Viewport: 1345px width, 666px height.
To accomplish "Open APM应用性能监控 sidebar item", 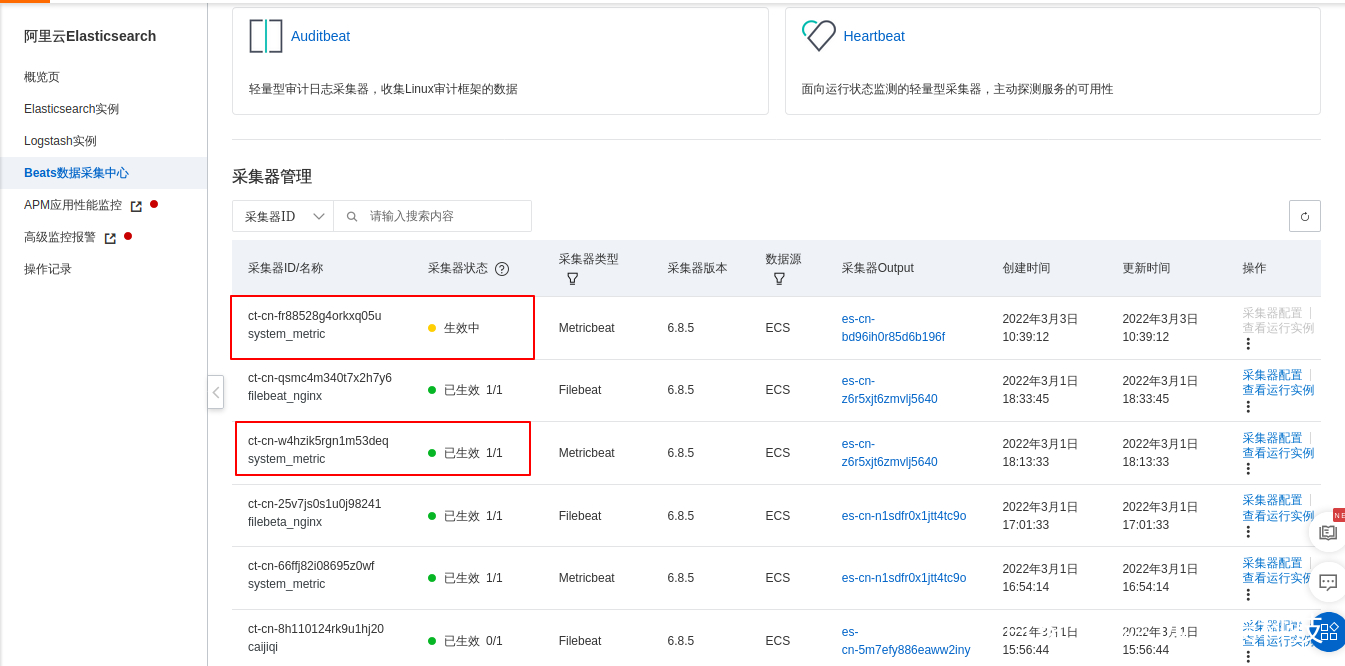I will coord(73,205).
